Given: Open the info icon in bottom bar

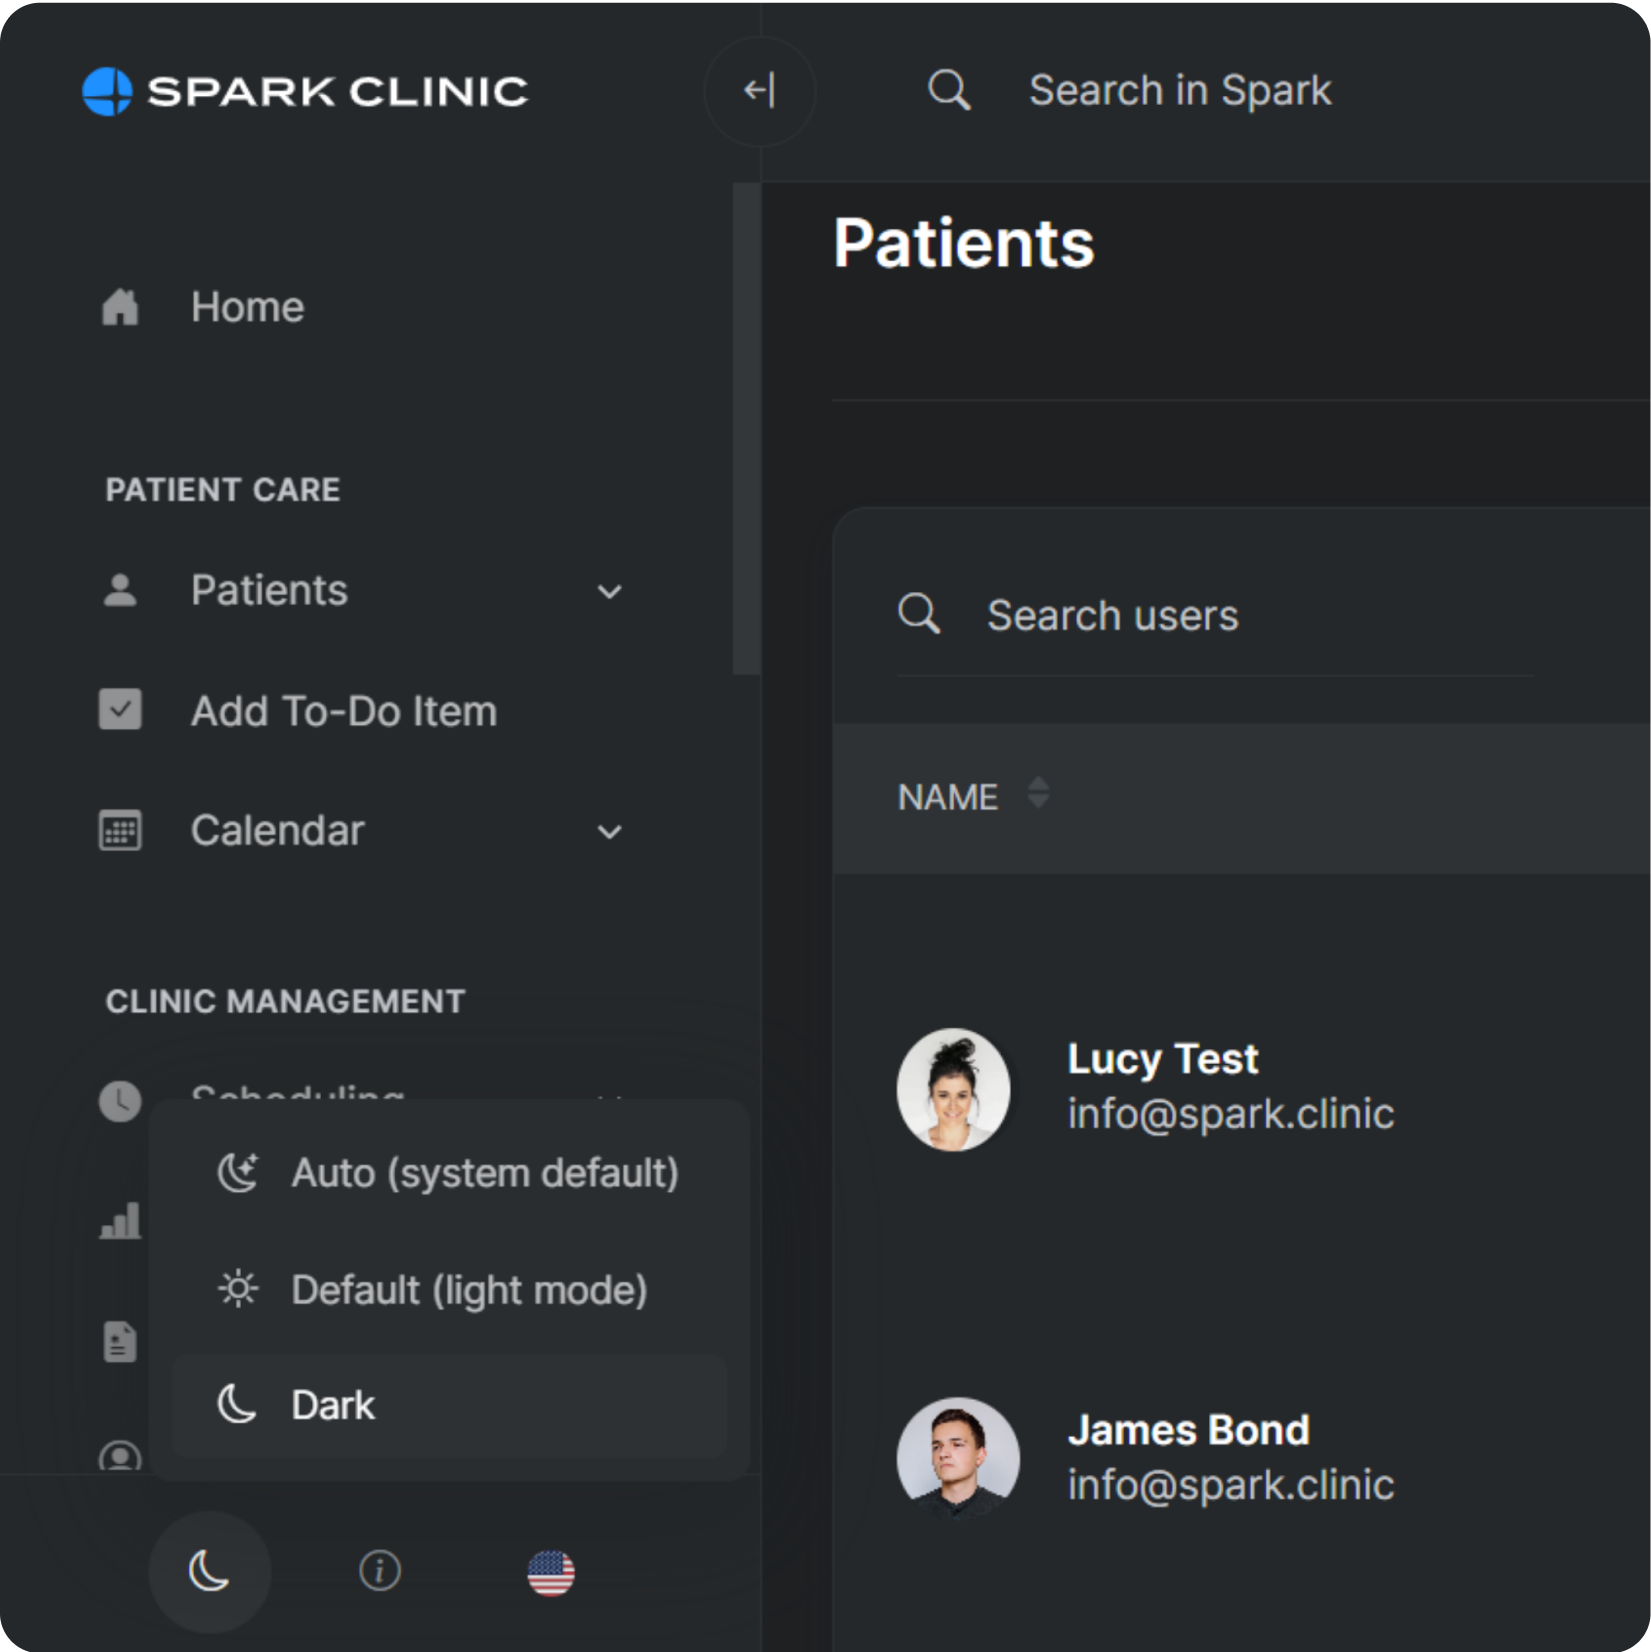Looking at the screenshot, I should coord(379,1570).
